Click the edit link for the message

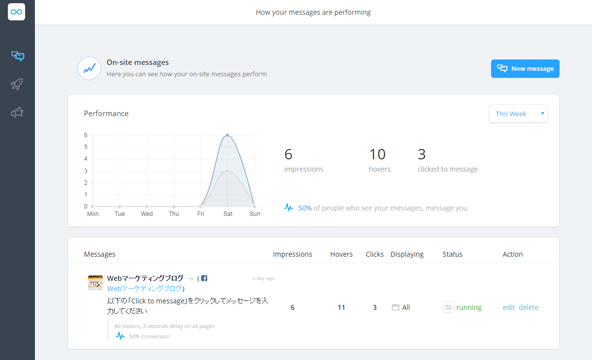[x=509, y=307]
